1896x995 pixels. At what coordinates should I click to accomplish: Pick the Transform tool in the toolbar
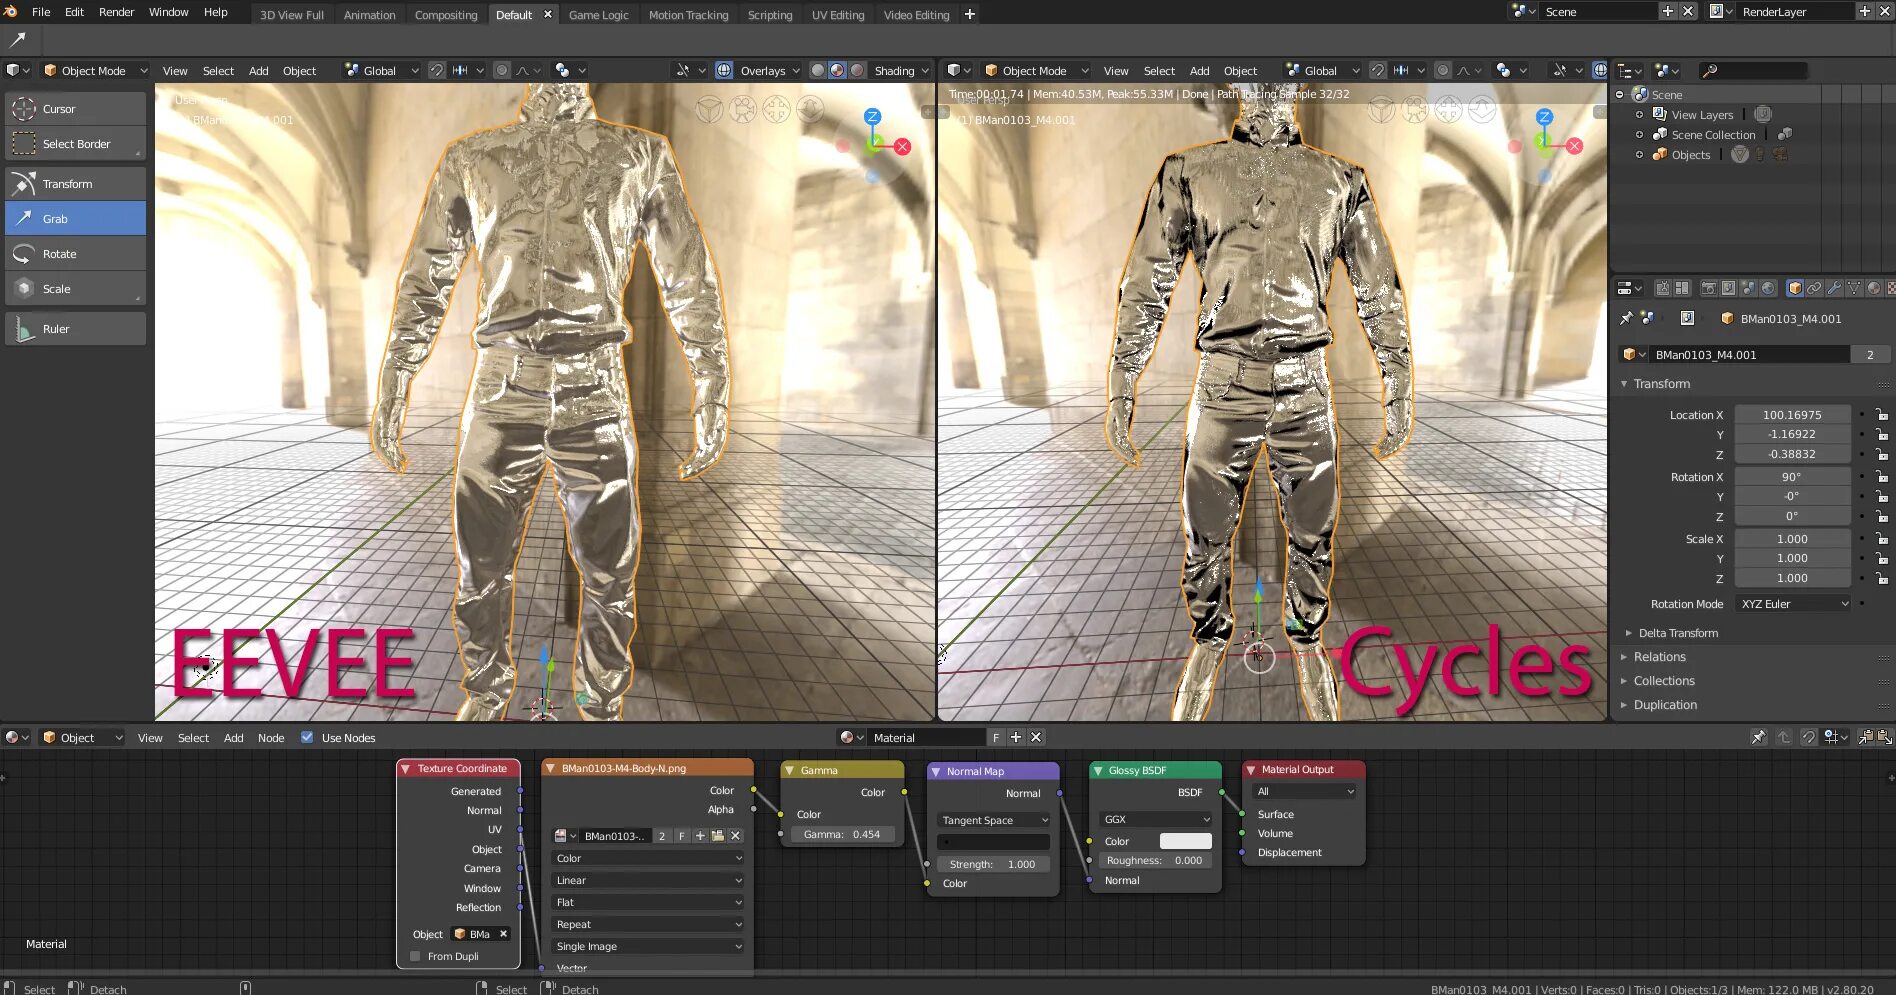tap(76, 184)
